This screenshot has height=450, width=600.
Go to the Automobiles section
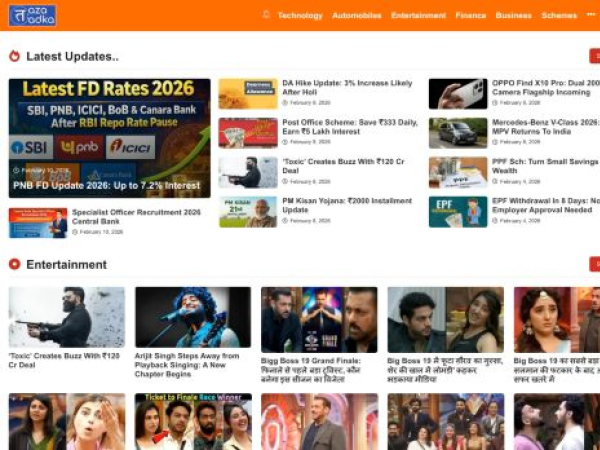pos(356,16)
